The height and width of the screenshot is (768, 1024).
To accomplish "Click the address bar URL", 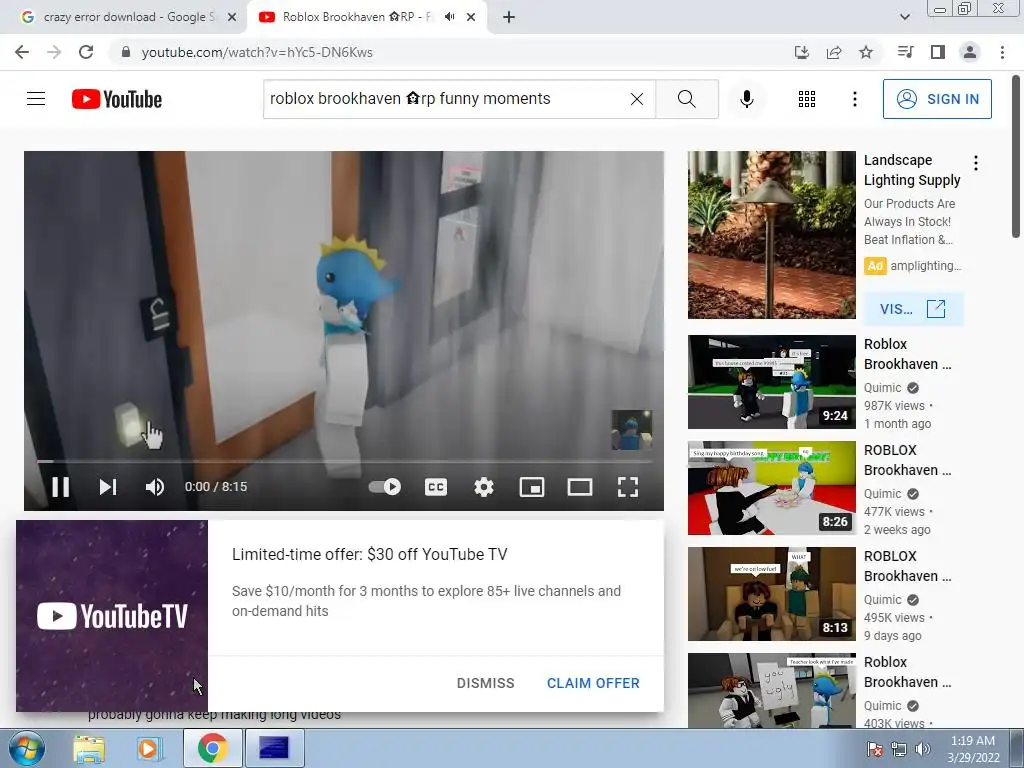I will [x=257, y=52].
